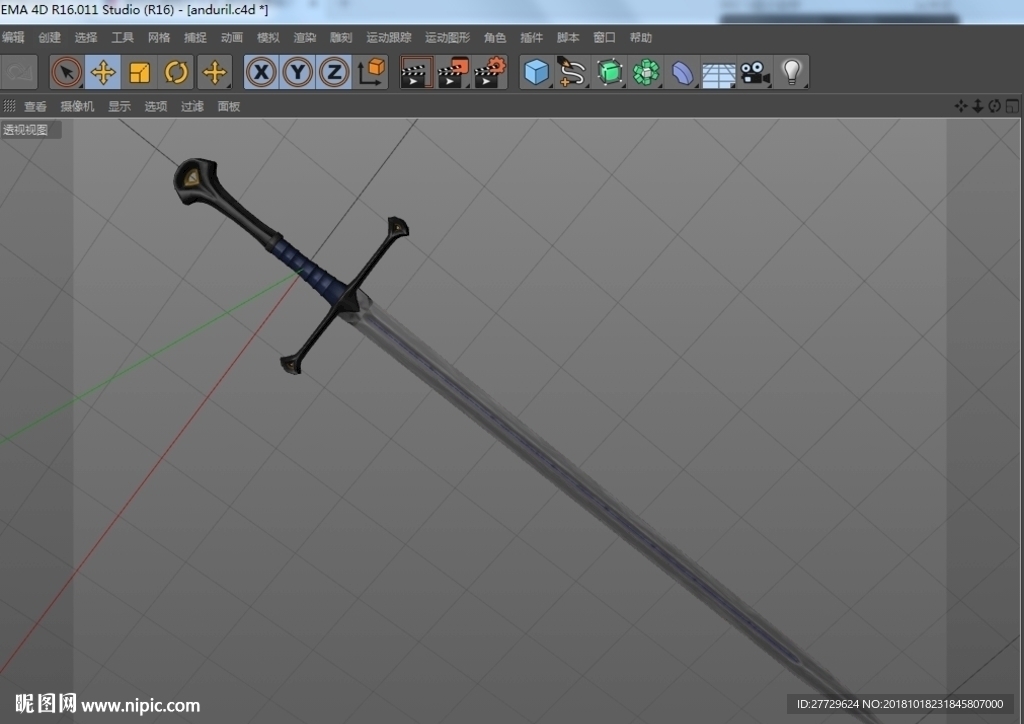The image size is (1024, 724).
Task: Open the 帮助 menu
Action: [x=641, y=37]
